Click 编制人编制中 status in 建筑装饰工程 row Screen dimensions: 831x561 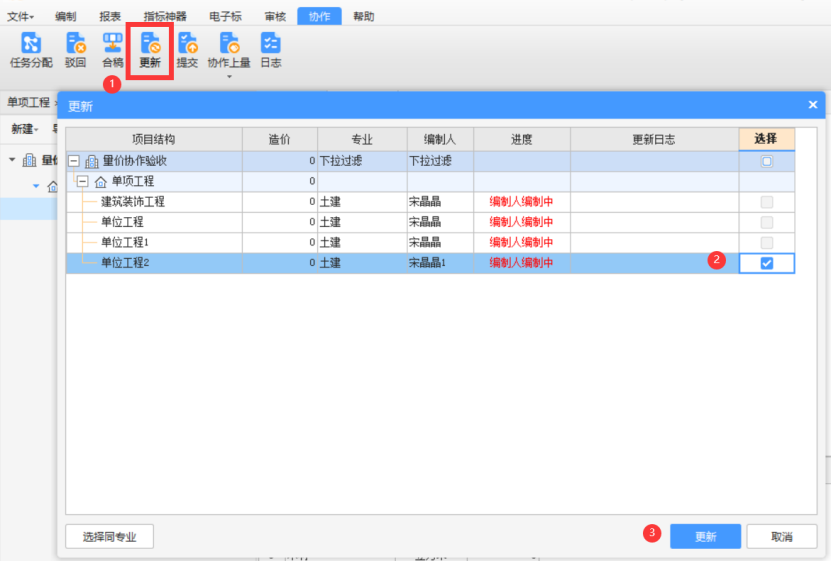521,202
